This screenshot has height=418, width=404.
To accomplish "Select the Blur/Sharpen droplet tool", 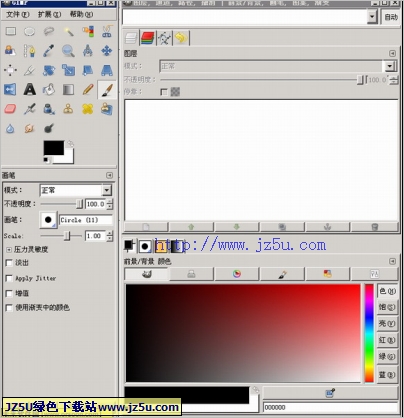I will (11, 128).
